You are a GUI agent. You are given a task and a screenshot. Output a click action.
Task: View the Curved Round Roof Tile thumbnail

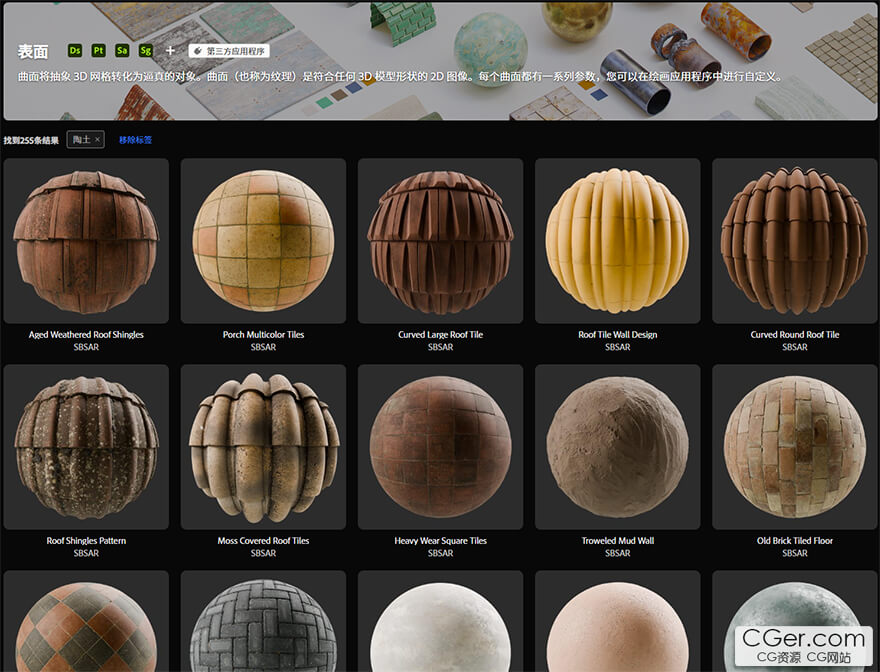point(795,241)
